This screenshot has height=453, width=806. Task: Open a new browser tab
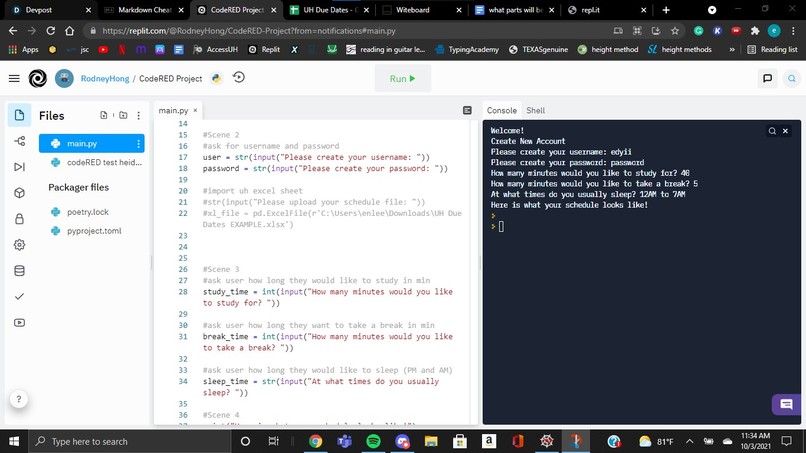click(666, 10)
